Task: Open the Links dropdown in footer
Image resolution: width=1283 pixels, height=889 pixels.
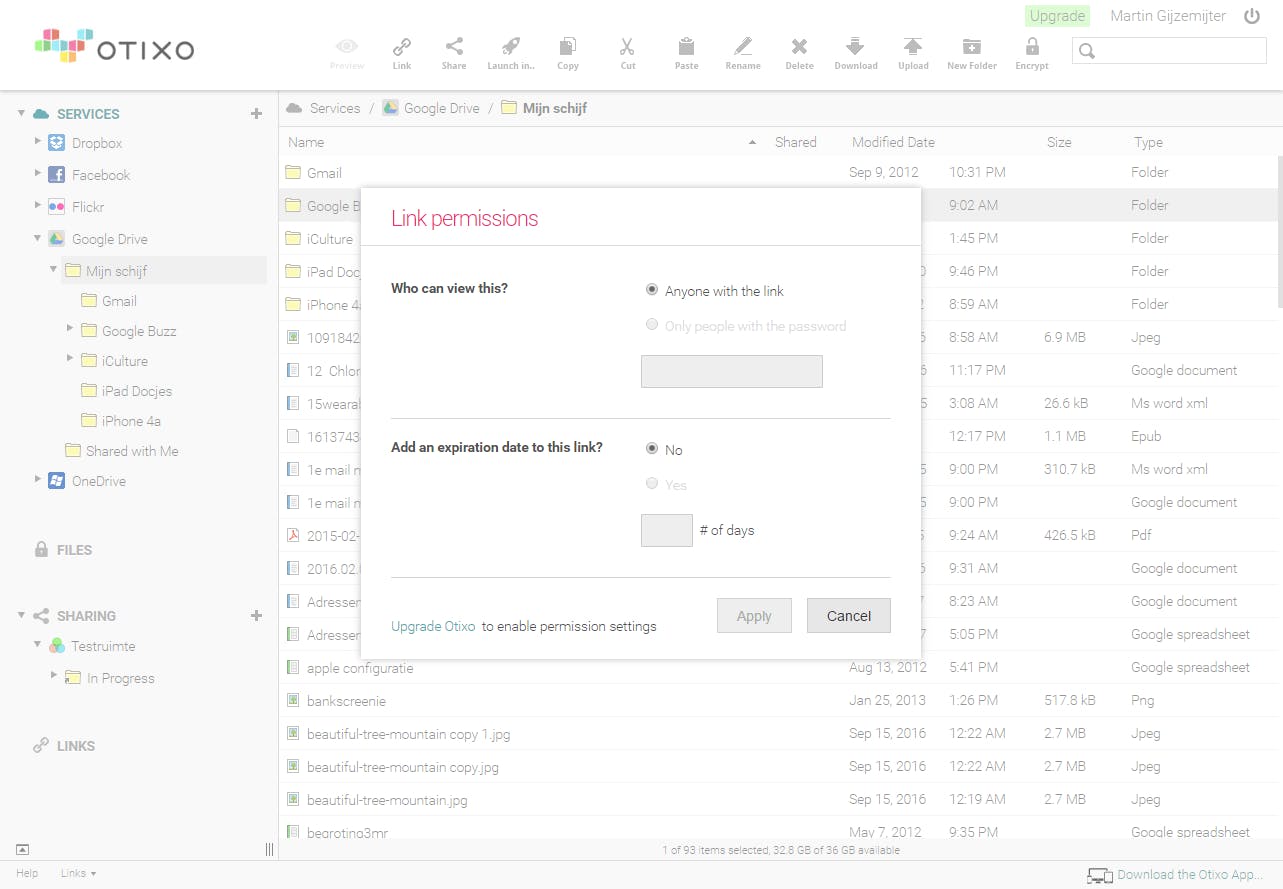Action: (78, 873)
